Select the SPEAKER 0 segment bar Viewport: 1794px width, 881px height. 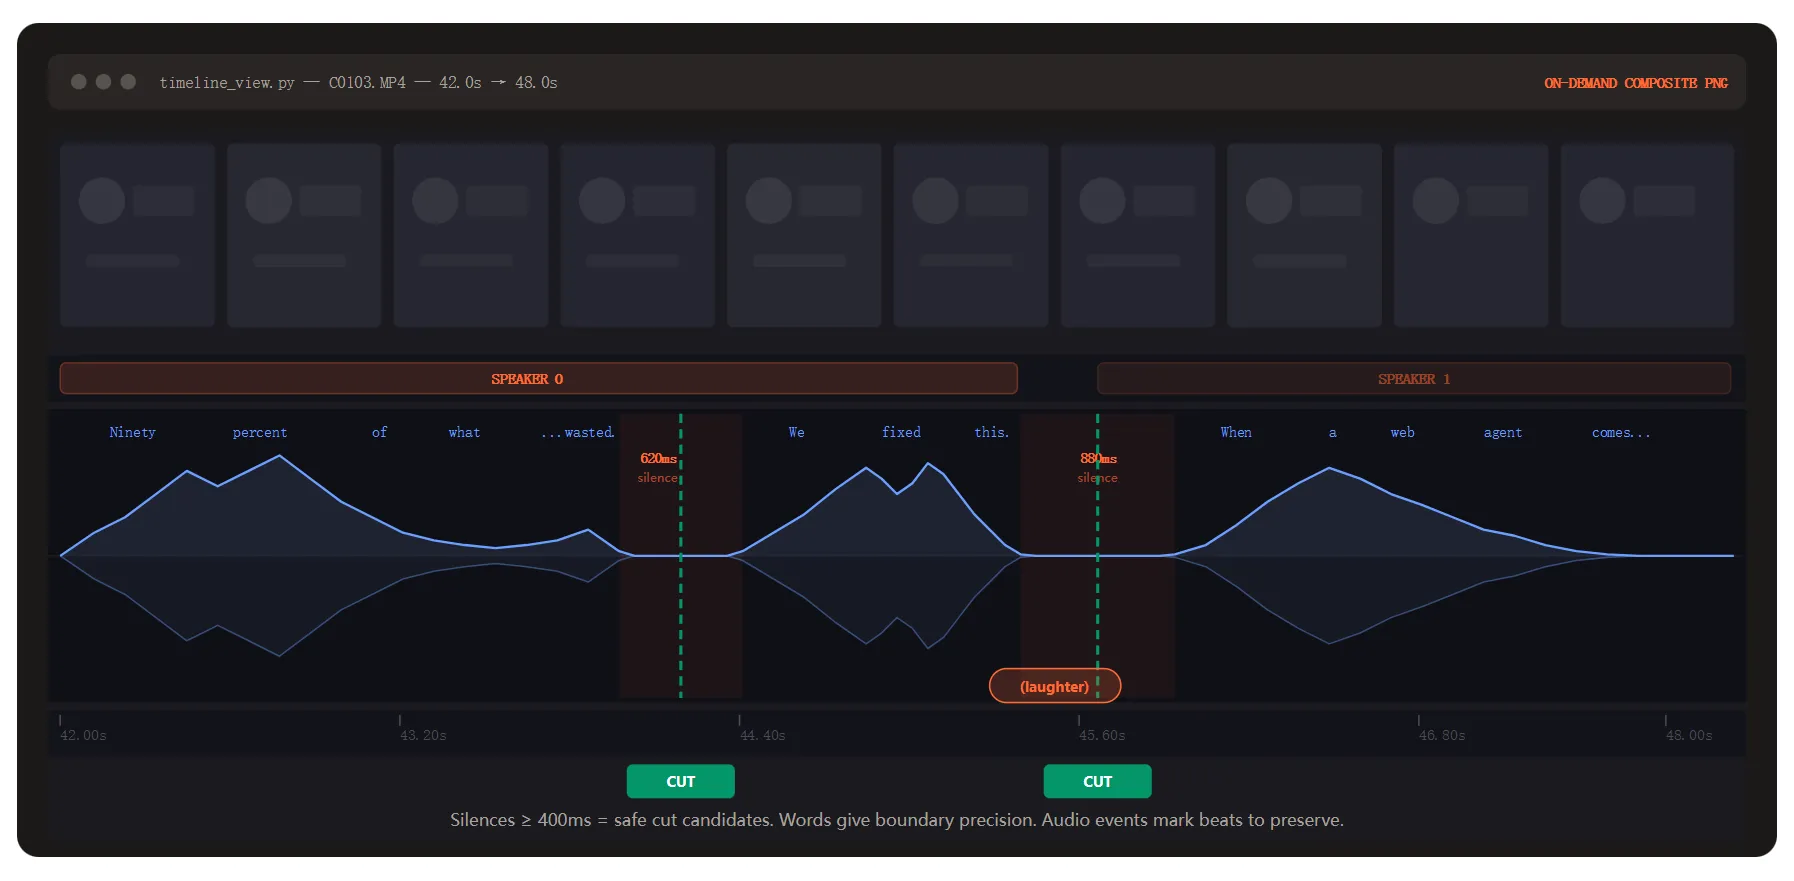[x=538, y=379]
